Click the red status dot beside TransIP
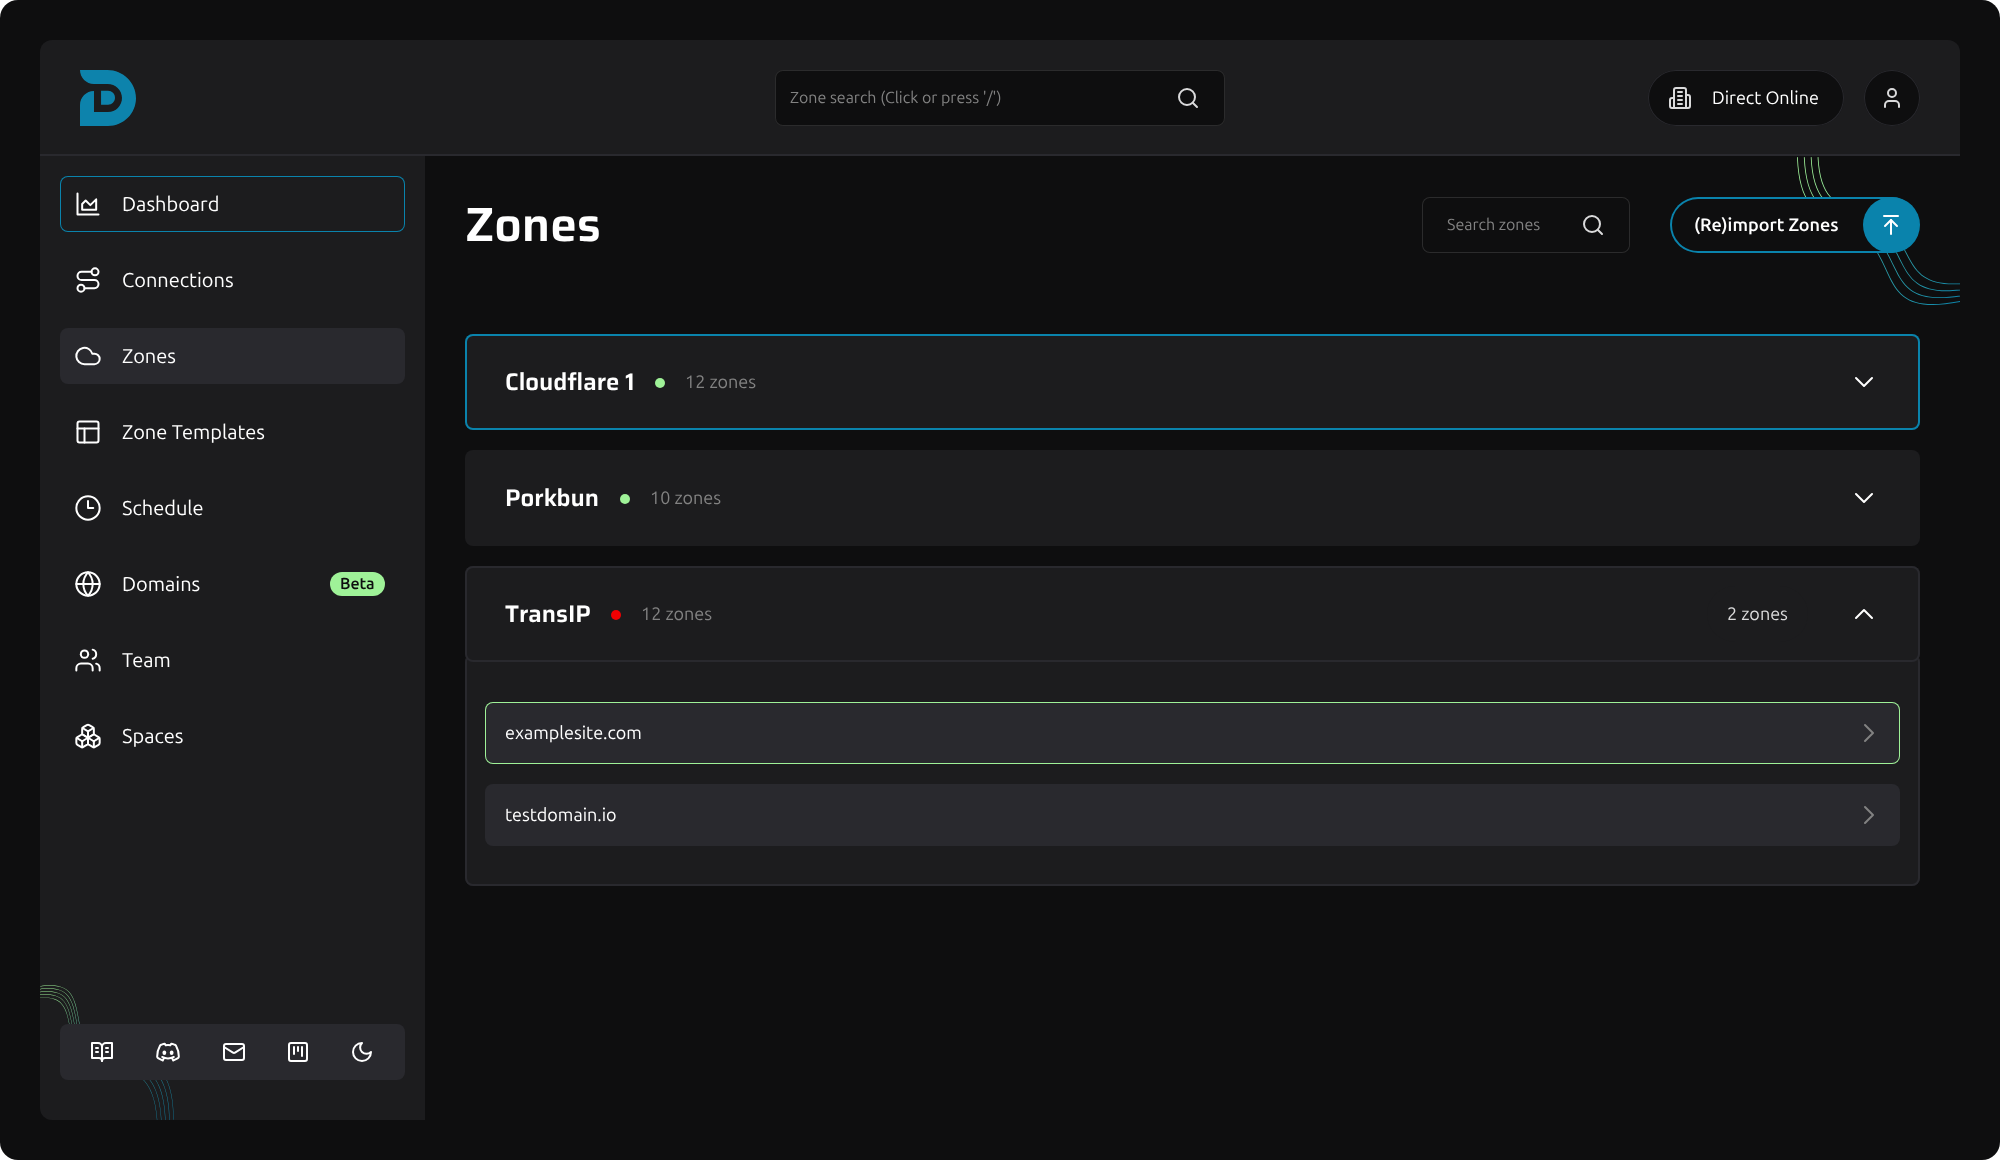Viewport: 2000px width, 1160px height. click(616, 615)
